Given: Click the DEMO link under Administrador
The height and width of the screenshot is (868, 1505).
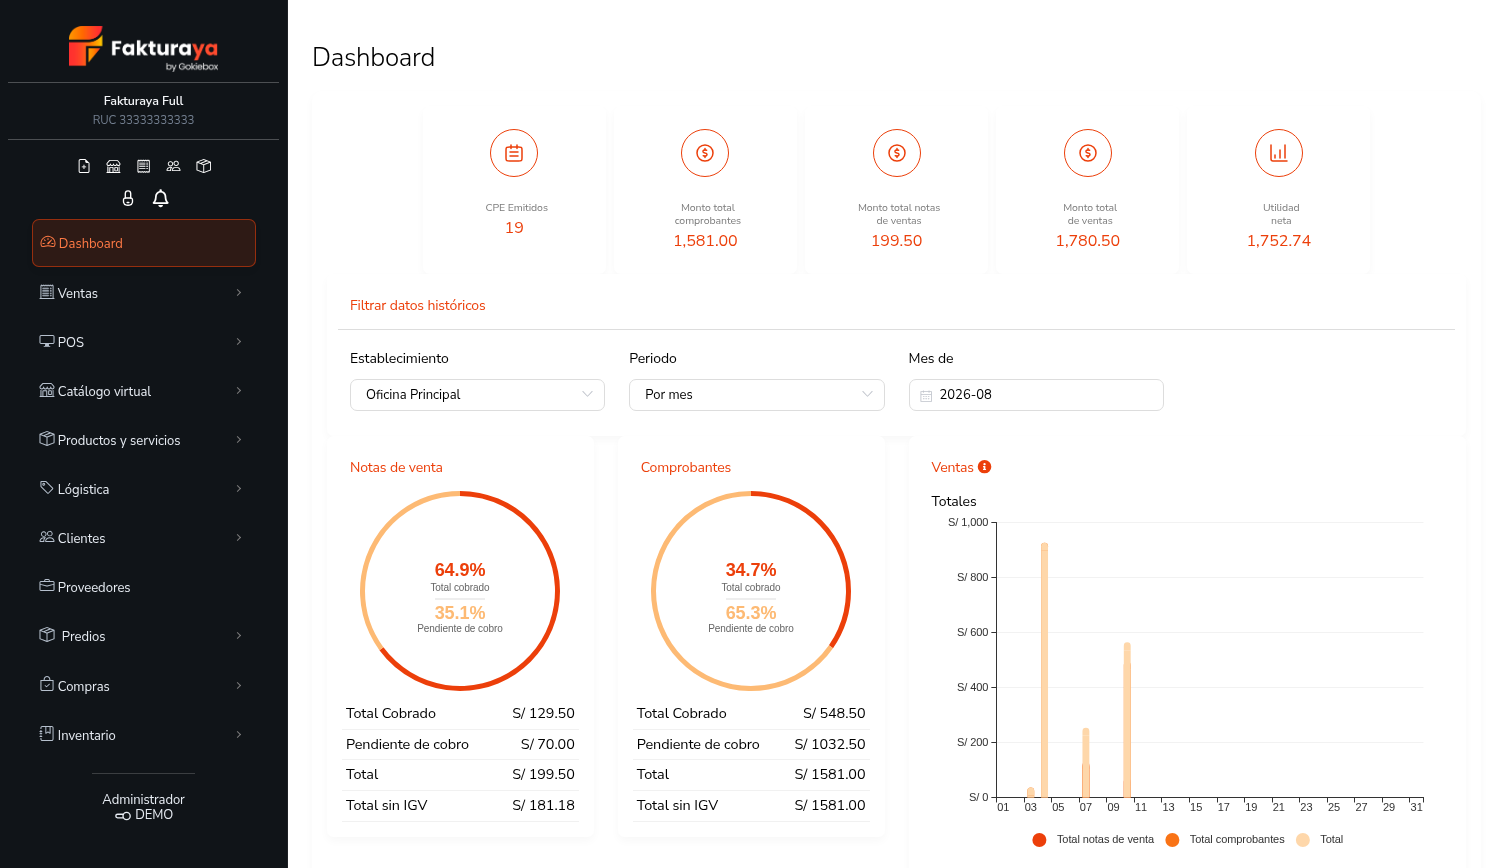Looking at the screenshot, I should [x=144, y=815].
